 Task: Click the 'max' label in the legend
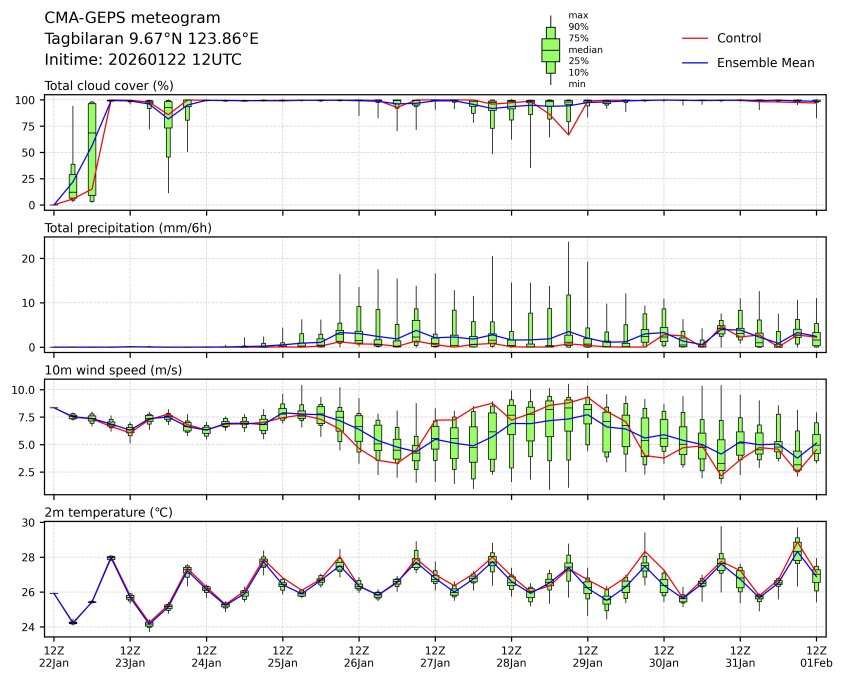pyautogui.click(x=577, y=15)
